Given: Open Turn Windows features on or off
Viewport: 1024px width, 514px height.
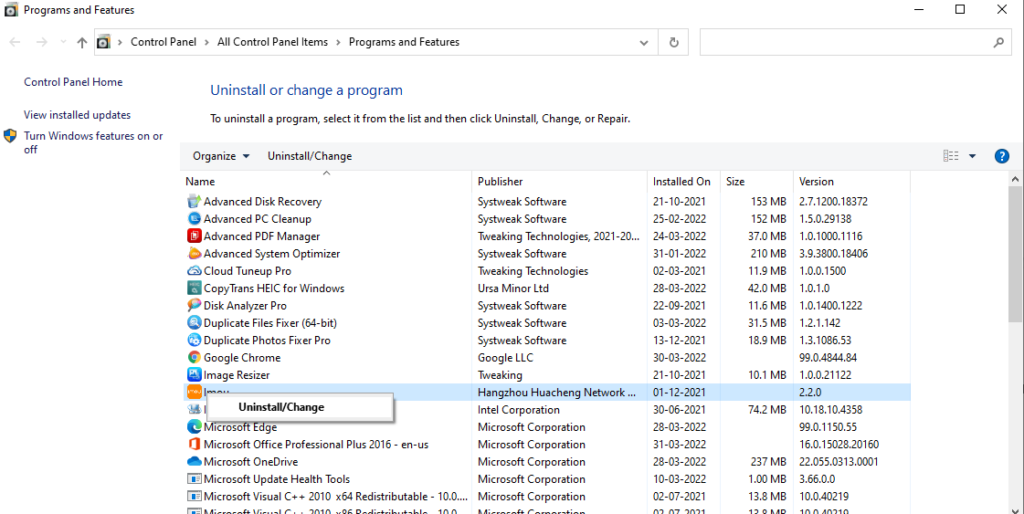Looking at the screenshot, I should (93, 142).
